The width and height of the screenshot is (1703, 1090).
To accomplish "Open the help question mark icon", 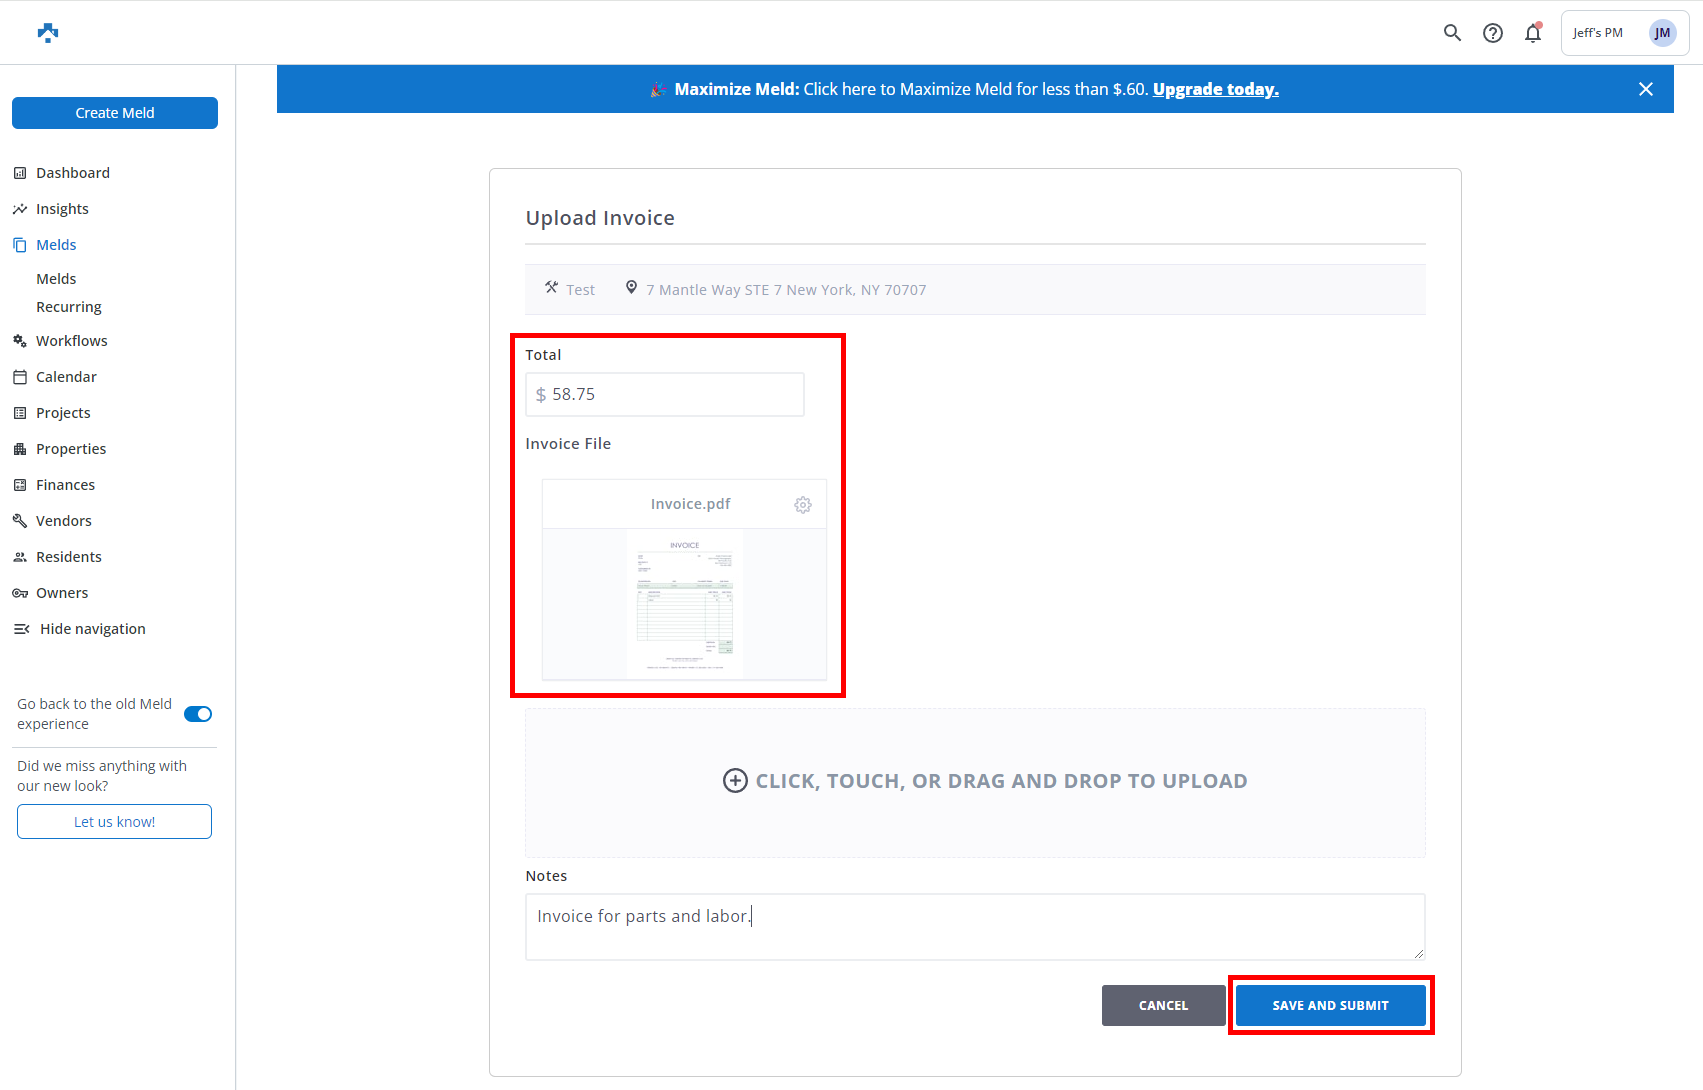I will click(1492, 33).
